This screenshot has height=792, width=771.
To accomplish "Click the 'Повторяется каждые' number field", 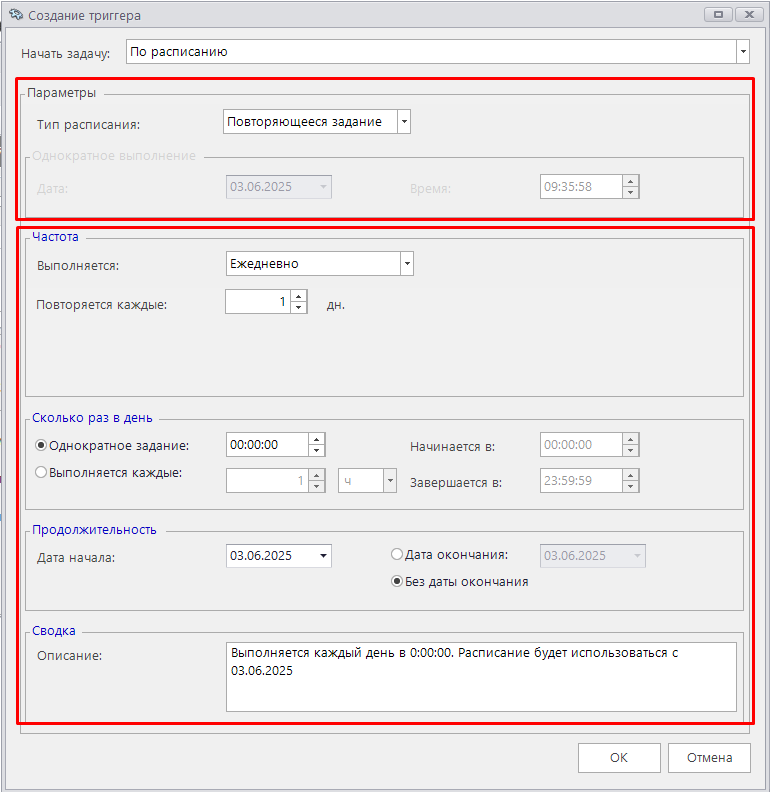I will coord(257,302).
